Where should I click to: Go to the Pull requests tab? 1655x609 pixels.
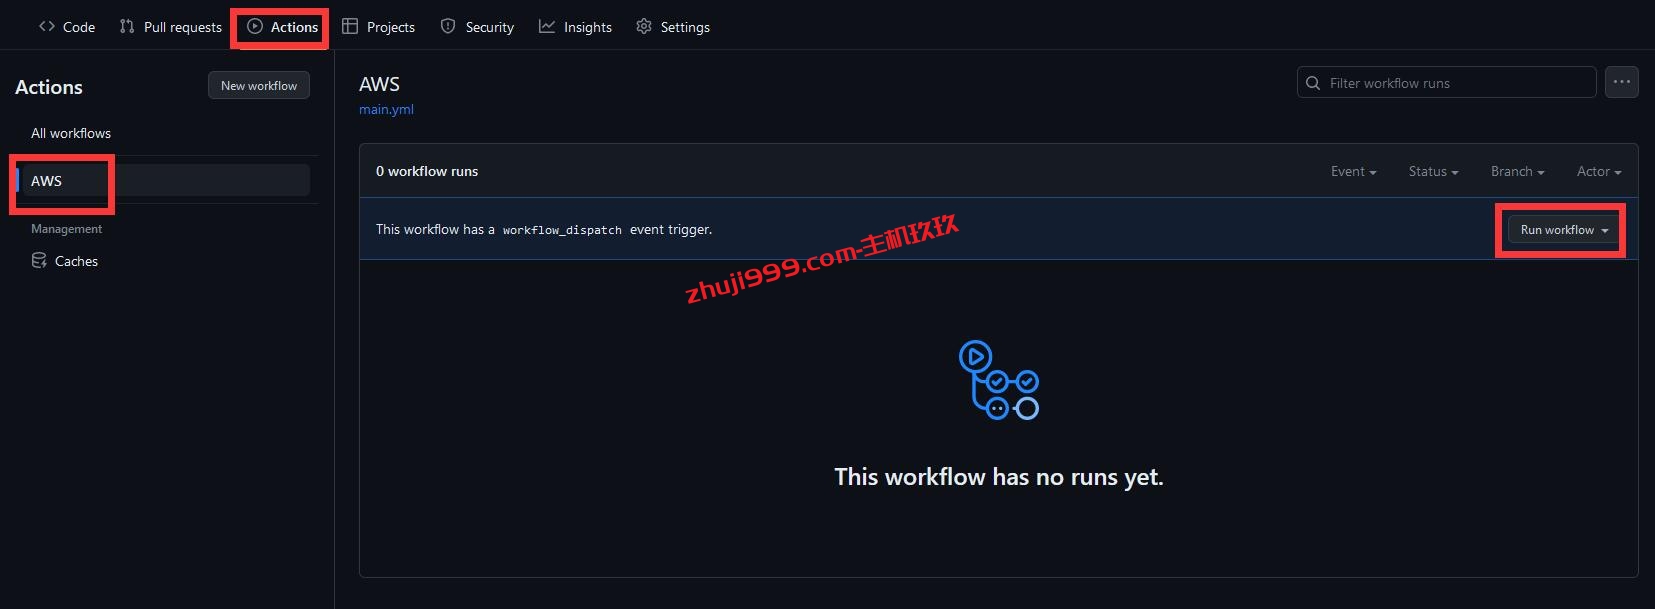click(x=170, y=27)
